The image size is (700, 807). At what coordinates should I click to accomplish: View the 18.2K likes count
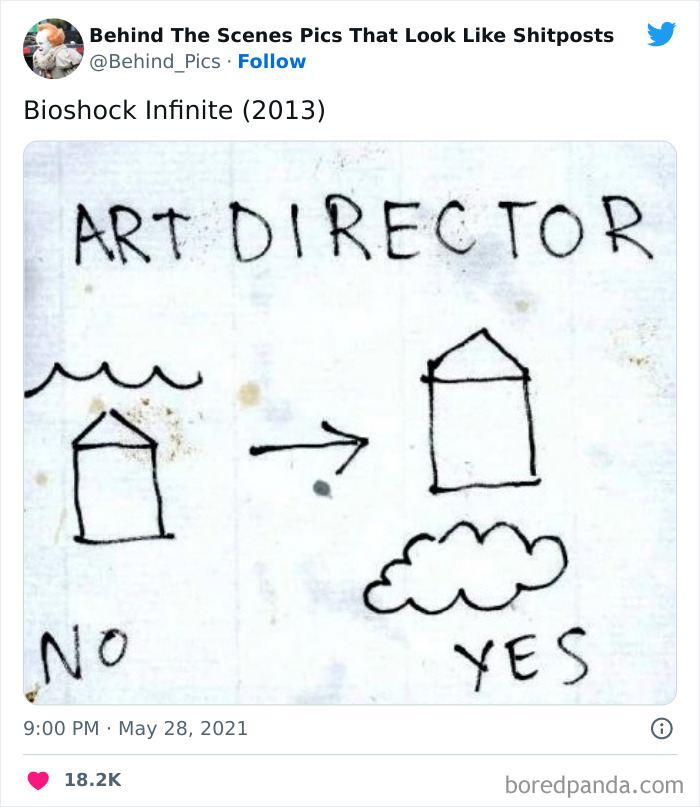[93, 780]
